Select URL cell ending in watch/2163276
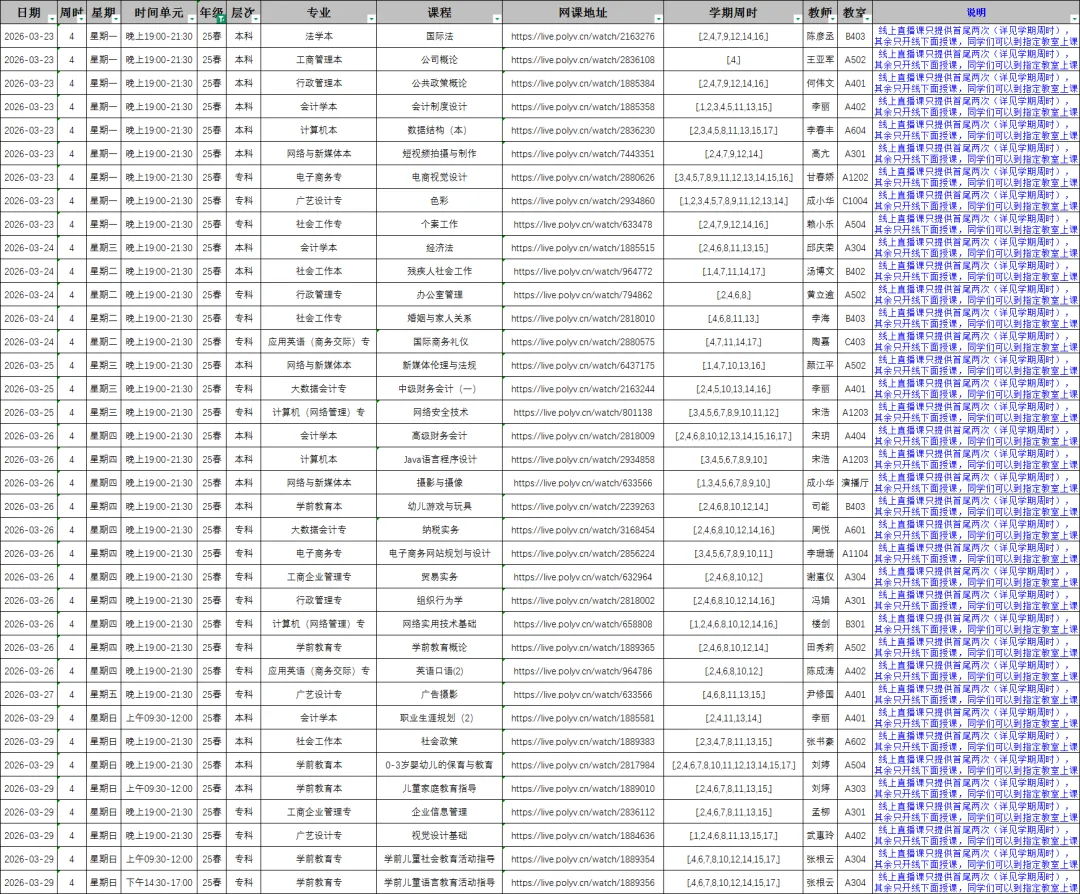The height and width of the screenshot is (894, 1080). pos(583,36)
